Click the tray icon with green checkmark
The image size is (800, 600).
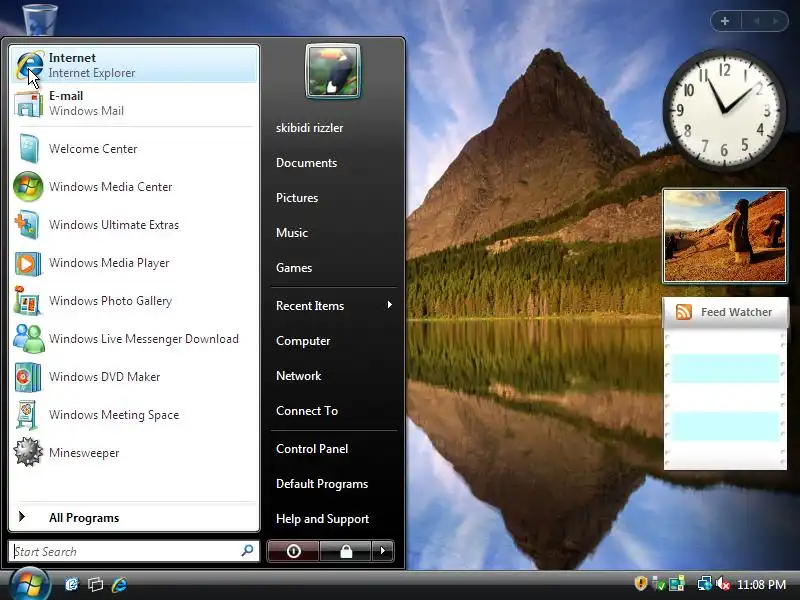point(659,583)
